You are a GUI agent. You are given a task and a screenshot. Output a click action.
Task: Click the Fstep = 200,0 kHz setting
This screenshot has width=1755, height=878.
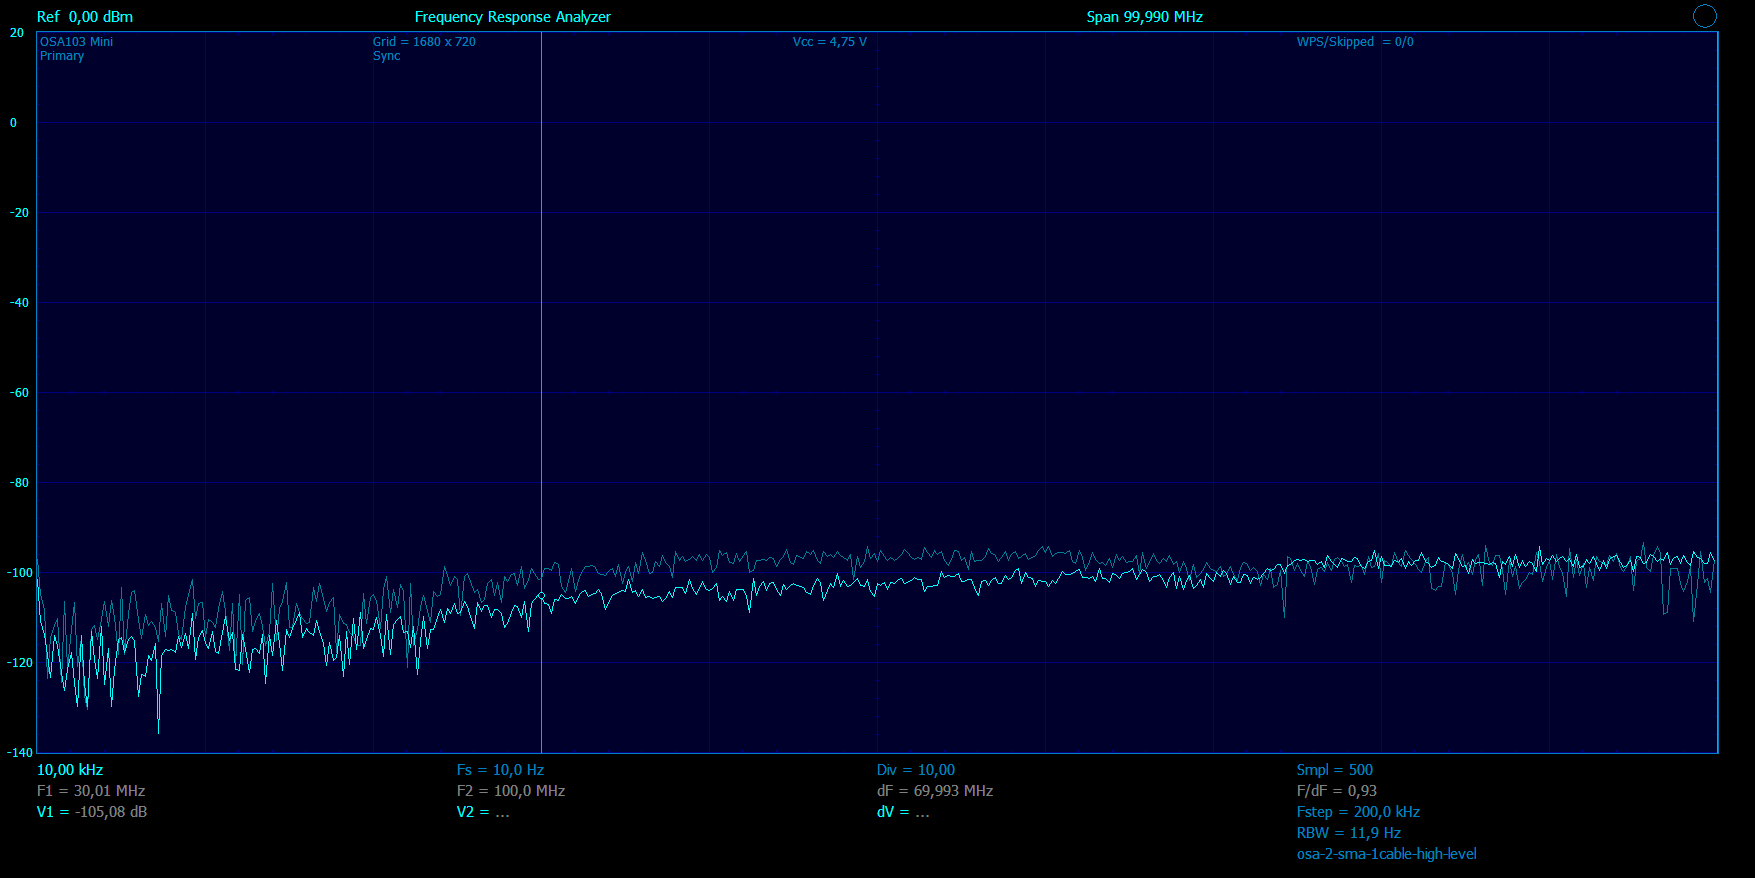1358,812
